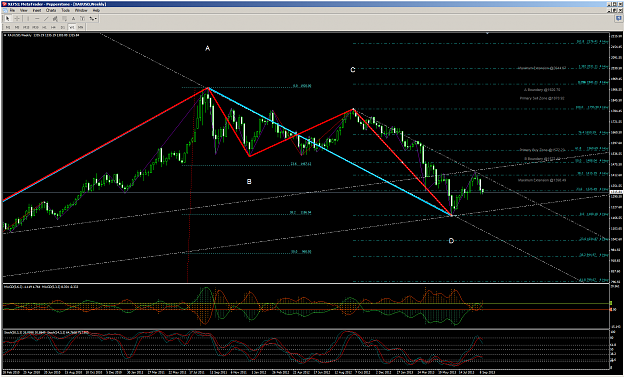Select the Text Label tool

[x=83, y=19]
